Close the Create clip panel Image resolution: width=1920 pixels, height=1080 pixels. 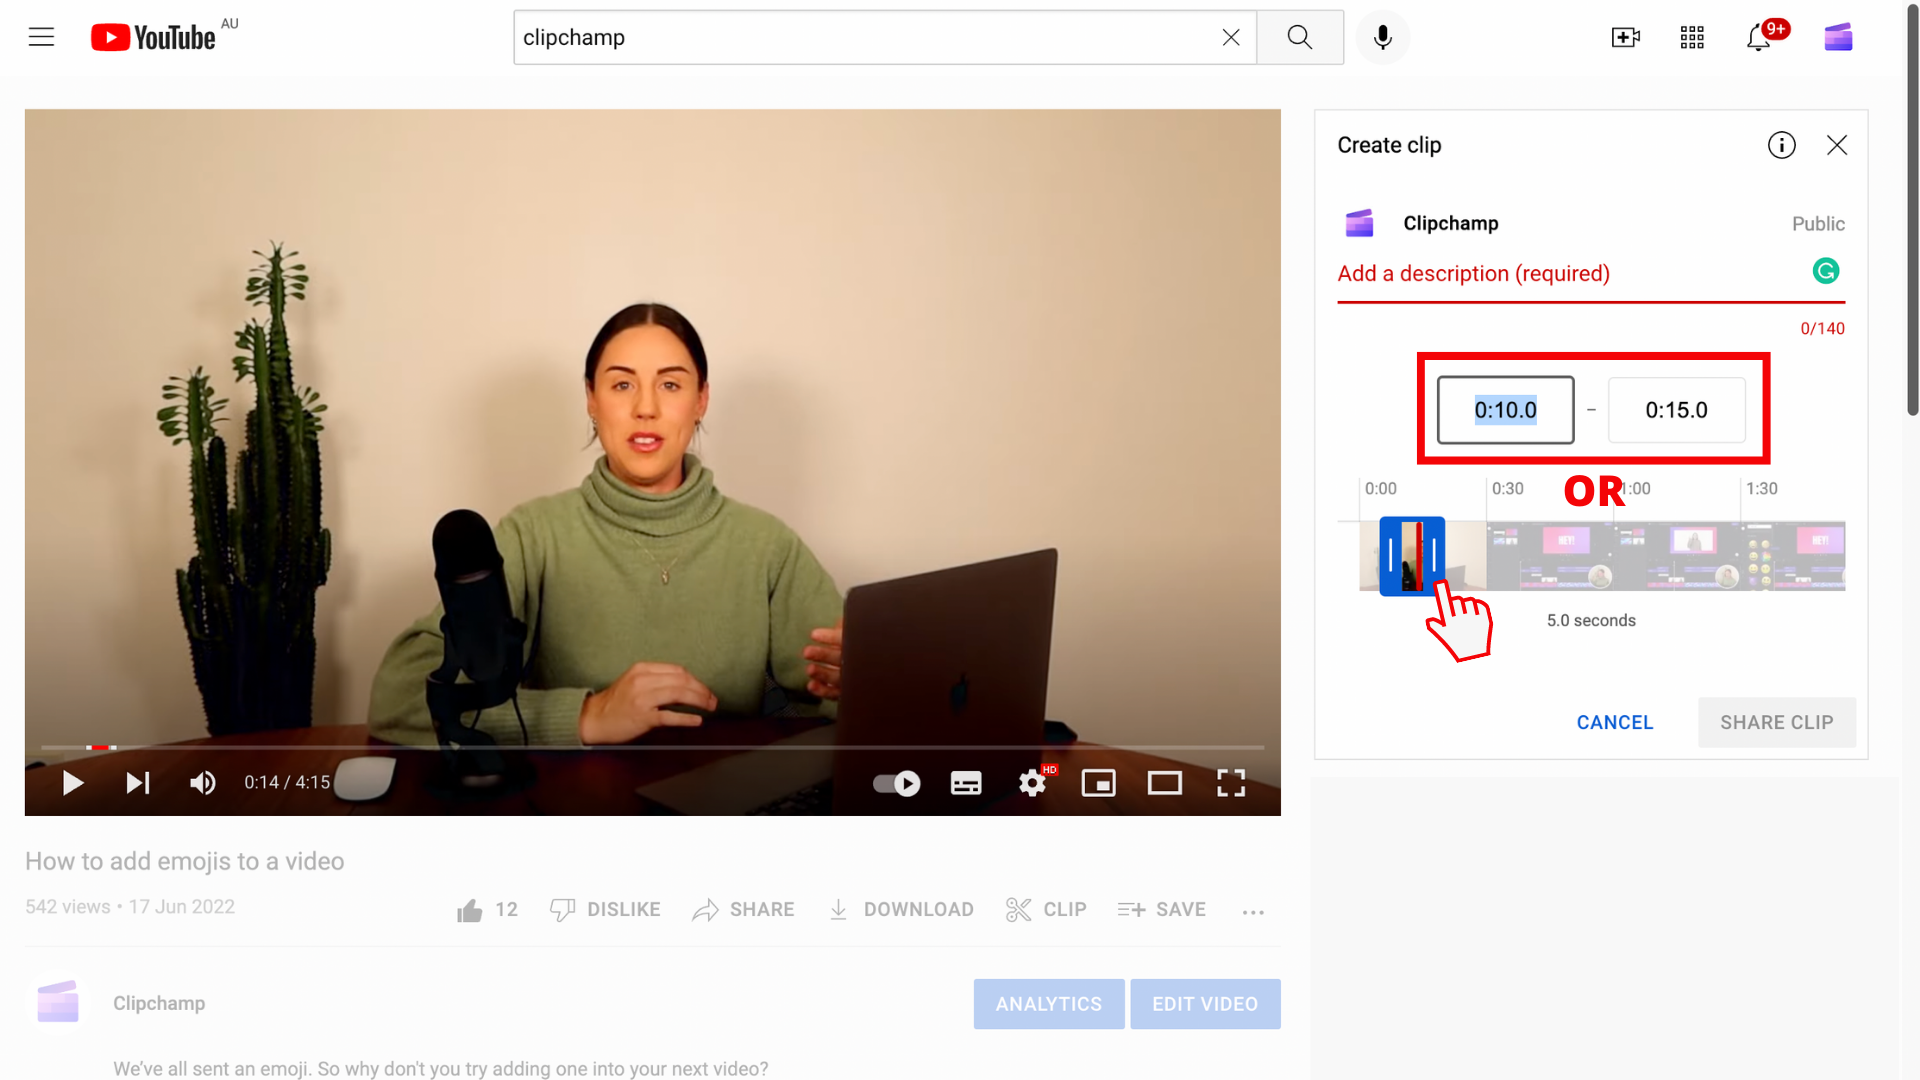pos(1836,146)
